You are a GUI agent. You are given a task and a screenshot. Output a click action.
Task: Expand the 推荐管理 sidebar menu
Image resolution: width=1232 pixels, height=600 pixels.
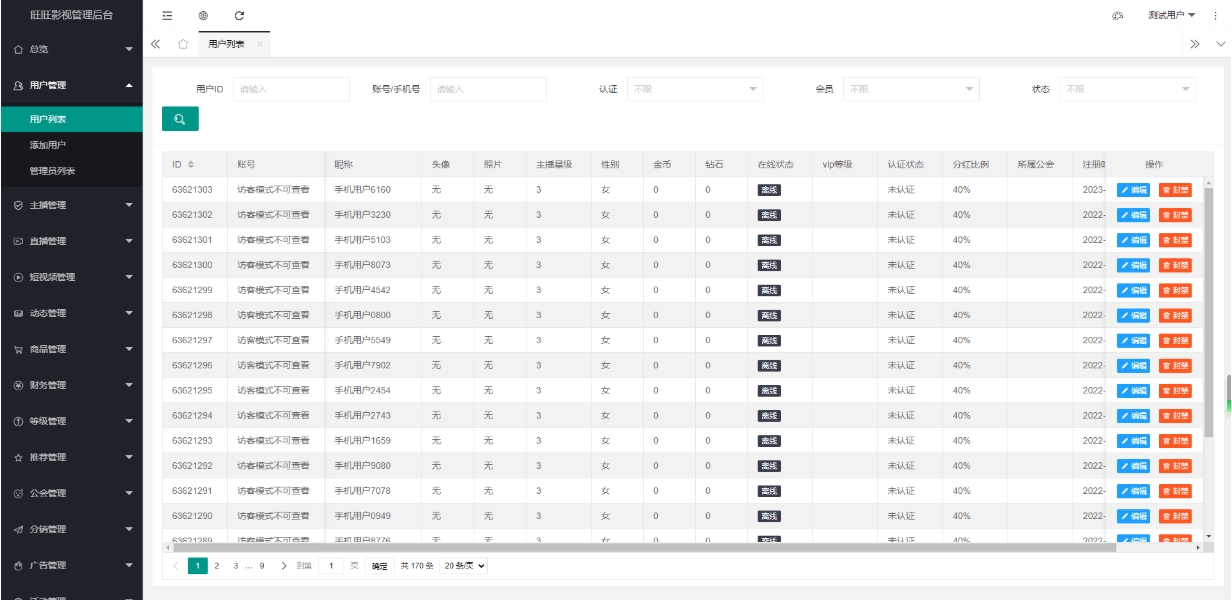(x=71, y=457)
